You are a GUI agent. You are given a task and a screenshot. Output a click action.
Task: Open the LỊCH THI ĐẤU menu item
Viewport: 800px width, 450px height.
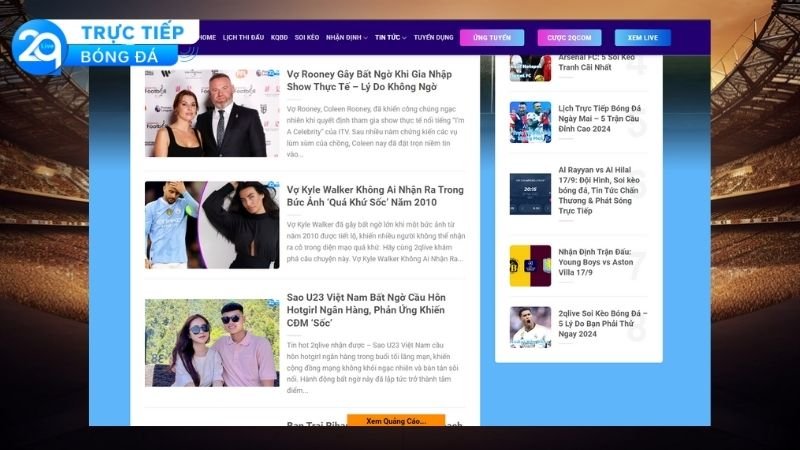(x=243, y=38)
